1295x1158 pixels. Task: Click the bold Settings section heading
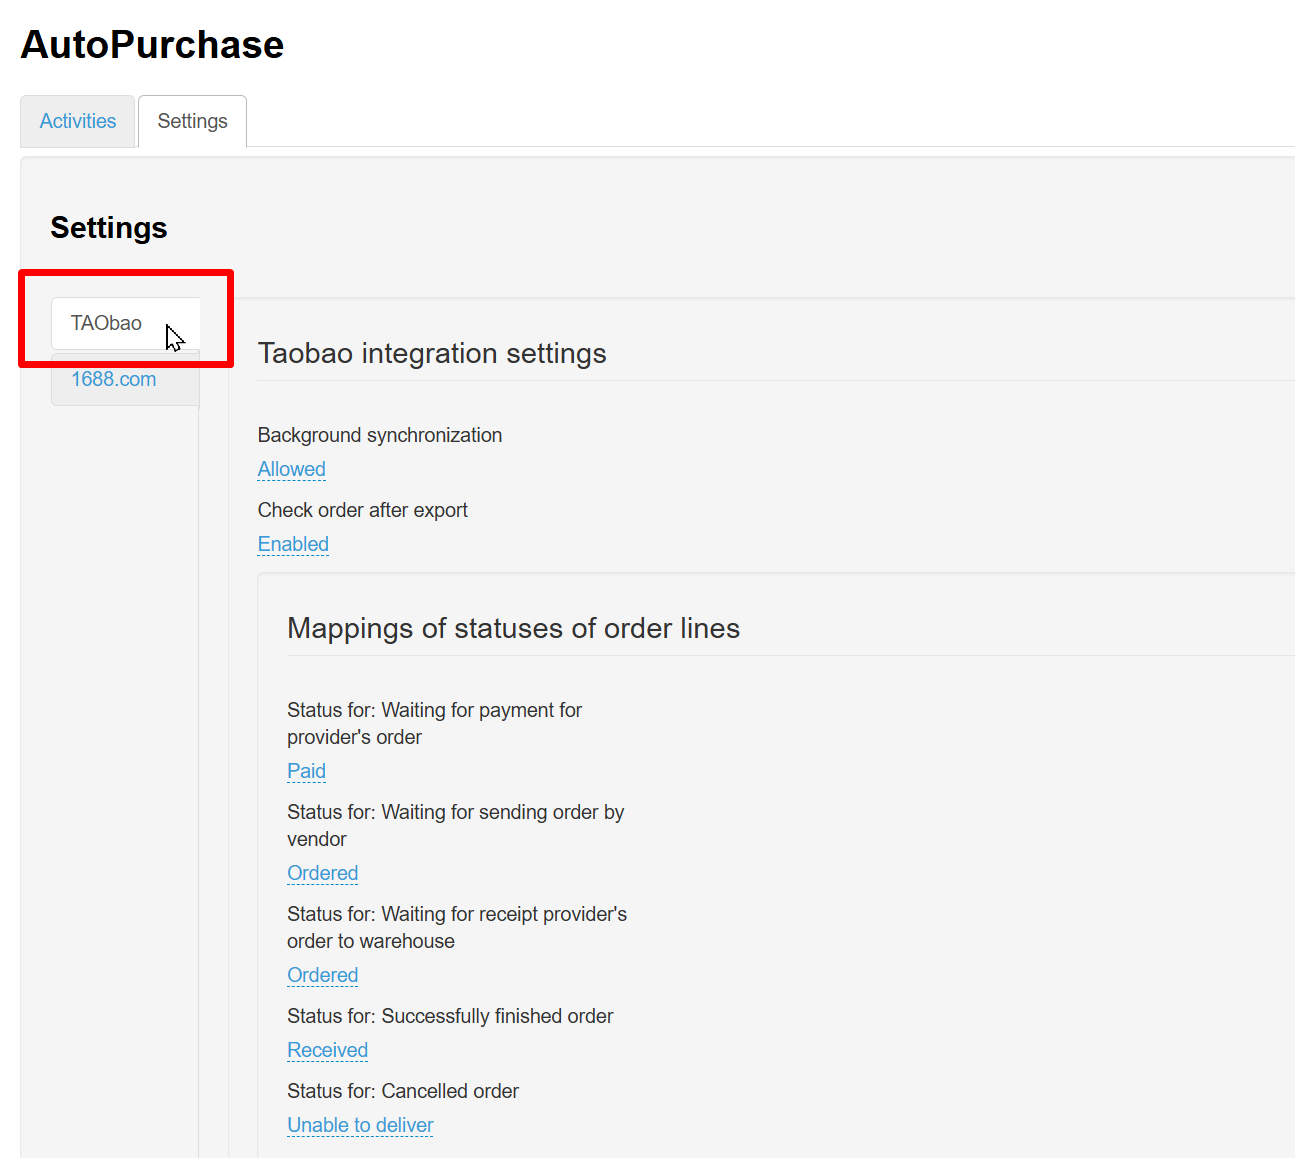(x=109, y=228)
